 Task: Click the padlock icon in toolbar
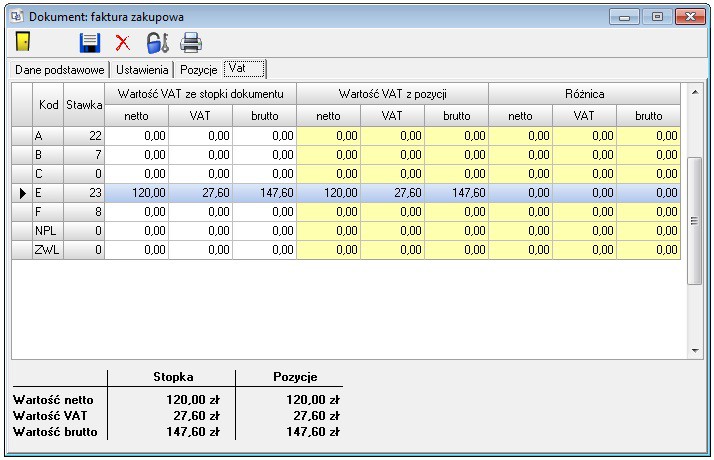[x=158, y=43]
